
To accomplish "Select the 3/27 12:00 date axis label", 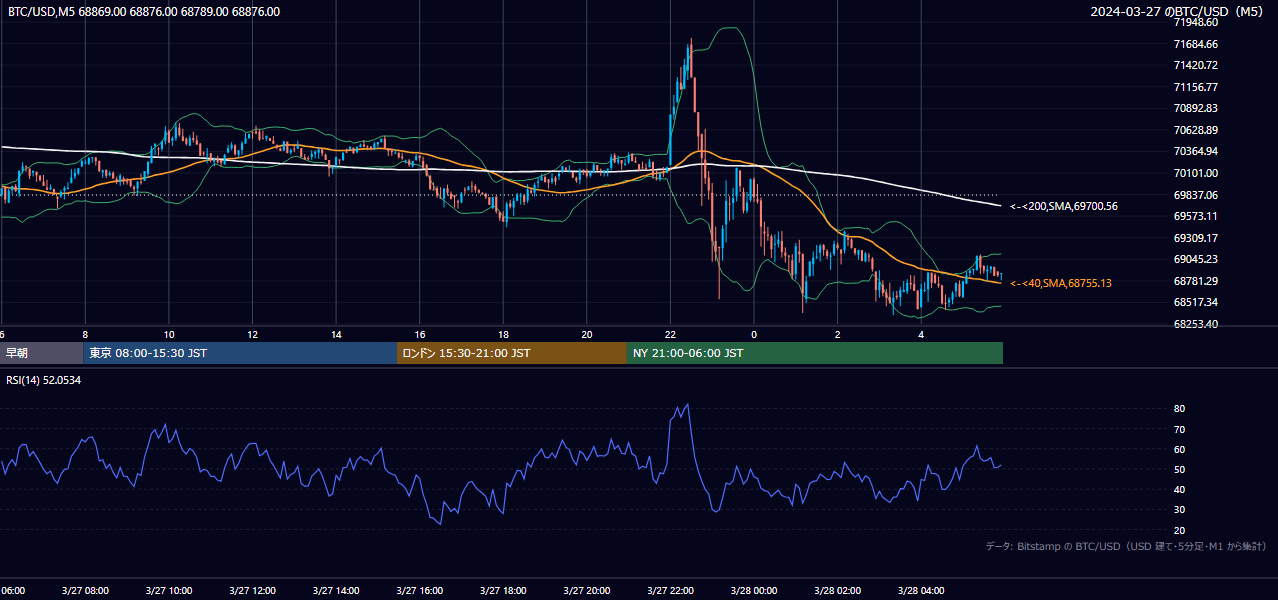I will pos(252,590).
